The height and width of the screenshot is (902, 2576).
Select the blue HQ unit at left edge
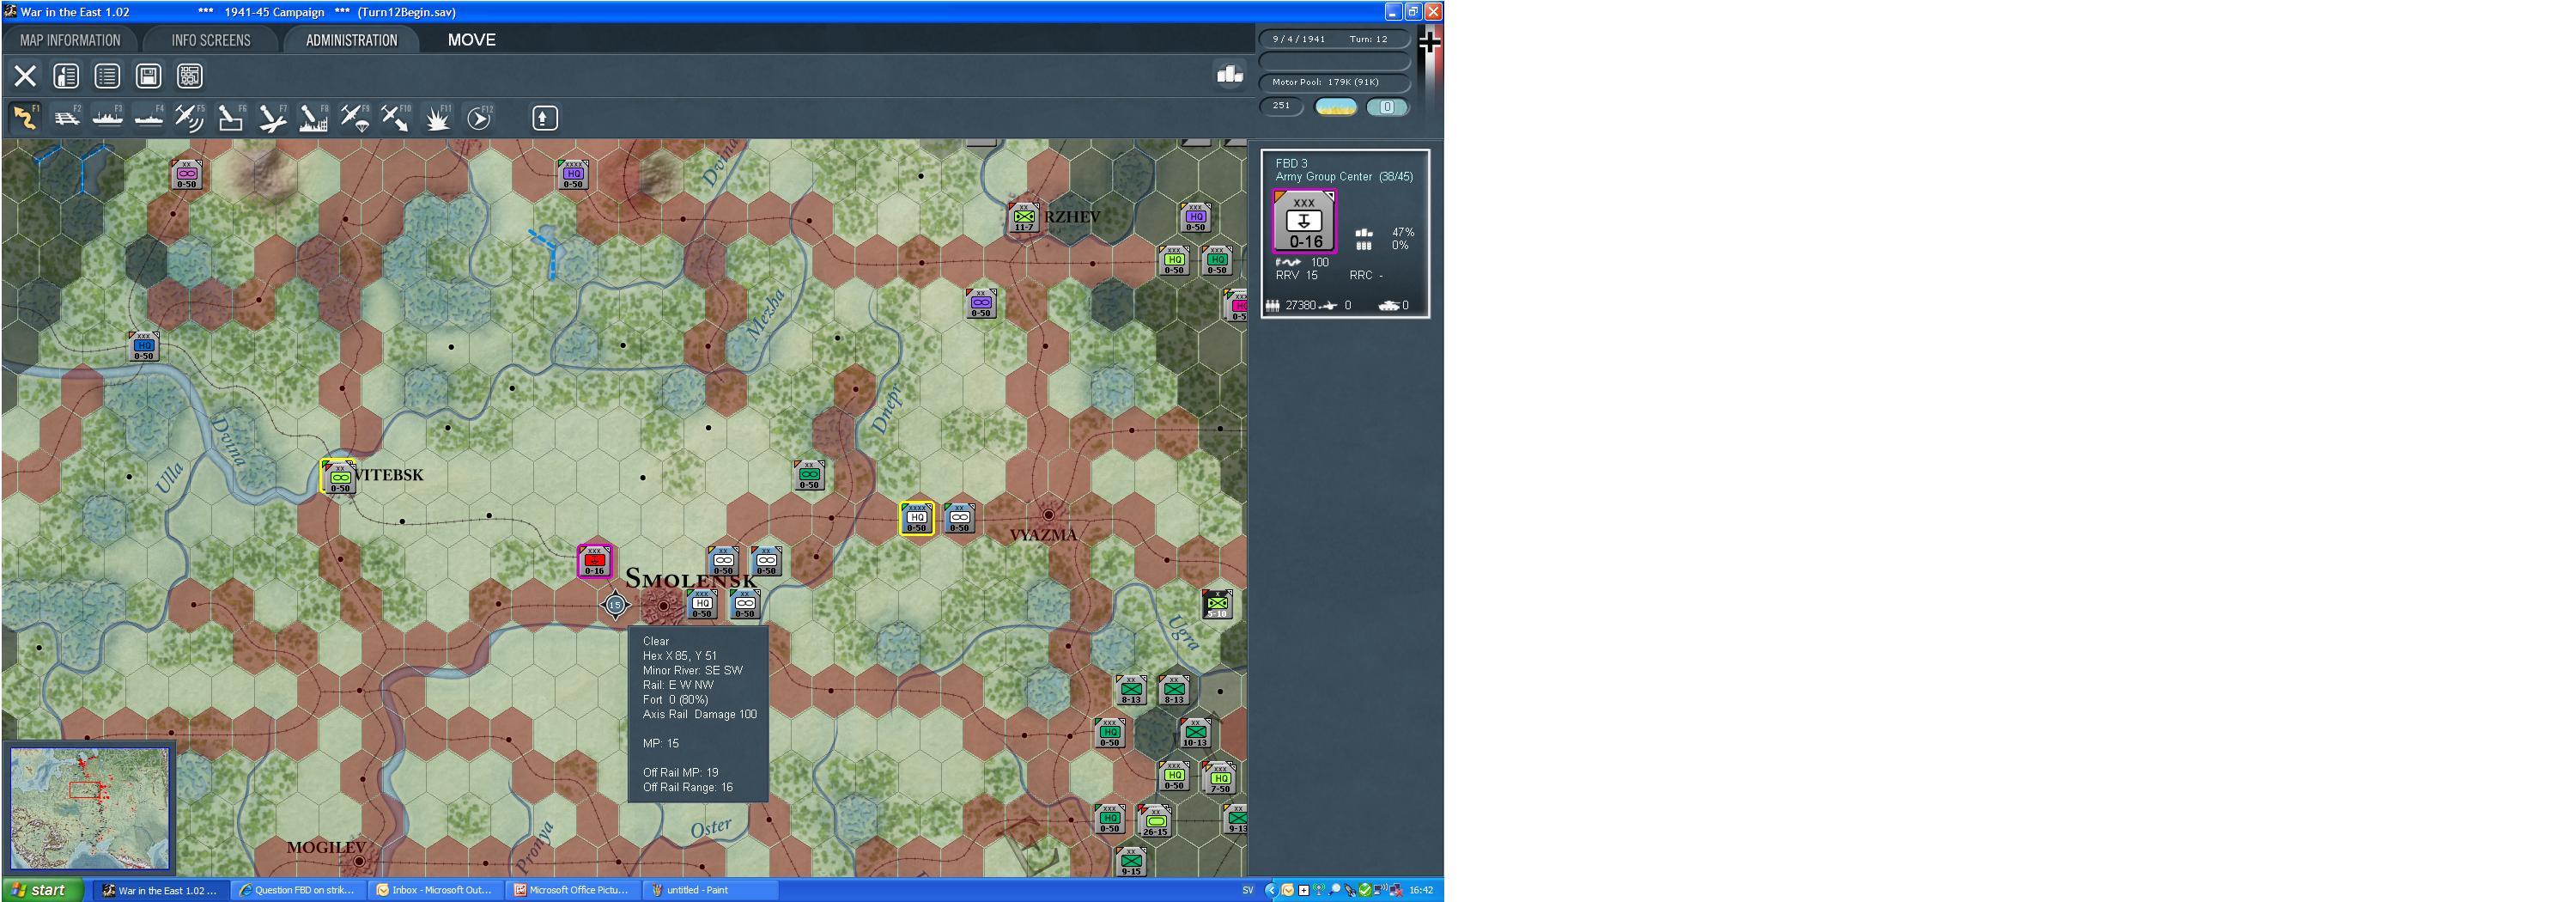pyautogui.click(x=144, y=347)
